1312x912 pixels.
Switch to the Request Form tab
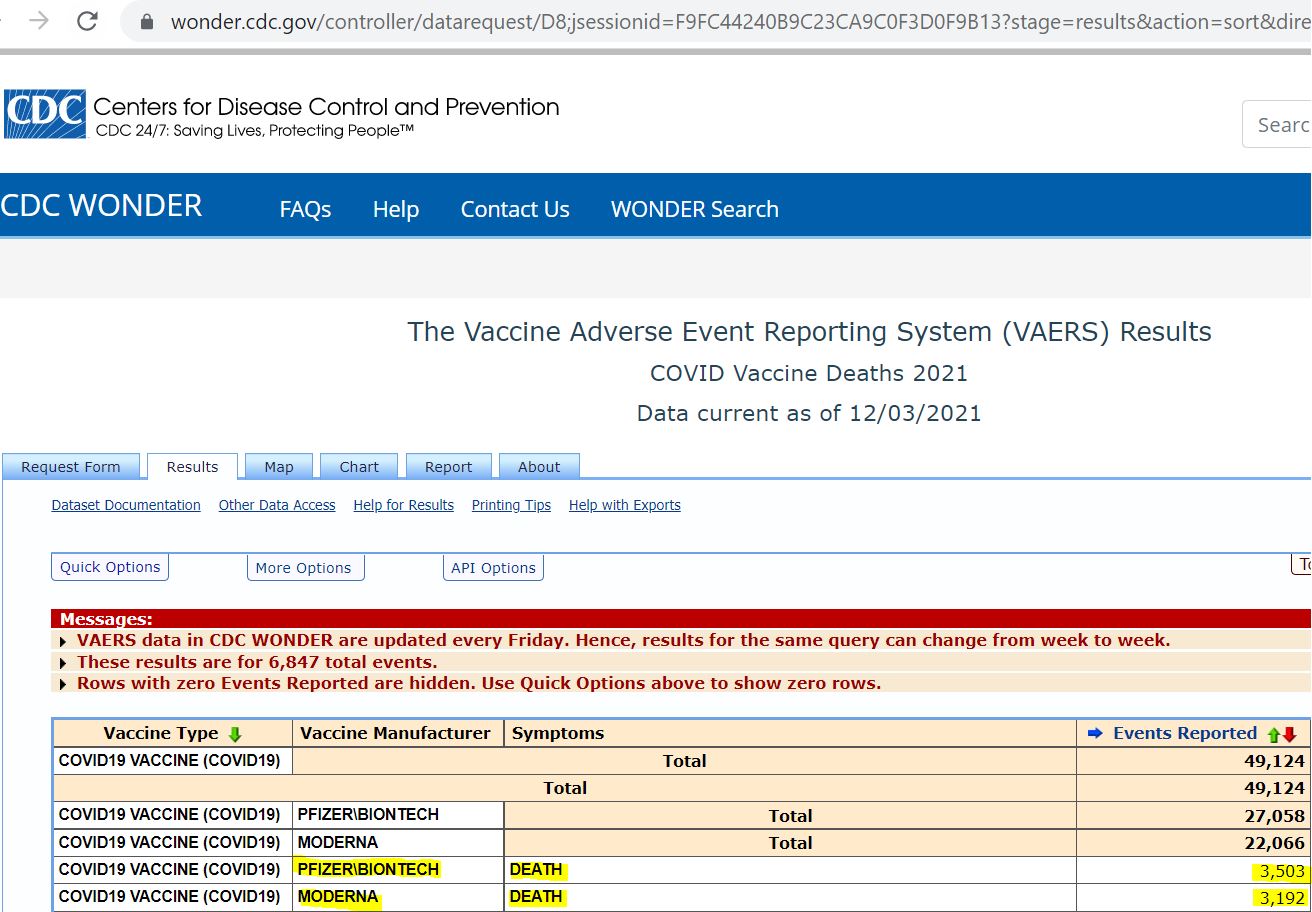point(71,467)
